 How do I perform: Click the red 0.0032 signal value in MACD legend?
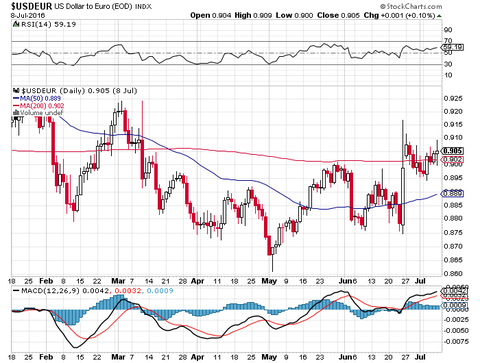click(x=128, y=291)
